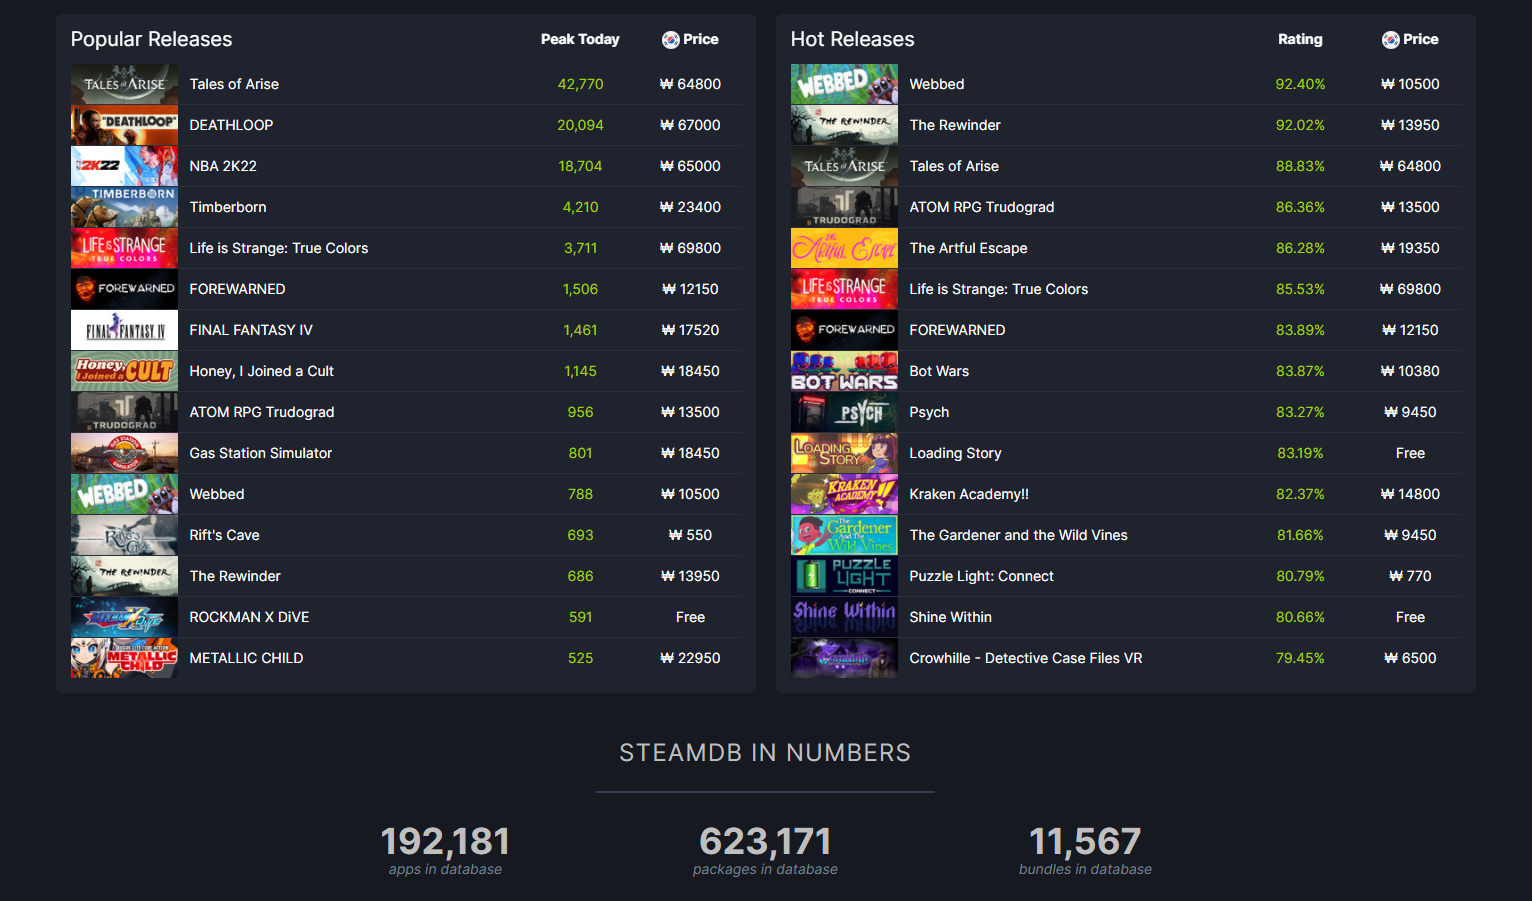Click Webbed thumbnail in Hot Releases
The height and width of the screenshot is (901, 1532).
844,84
